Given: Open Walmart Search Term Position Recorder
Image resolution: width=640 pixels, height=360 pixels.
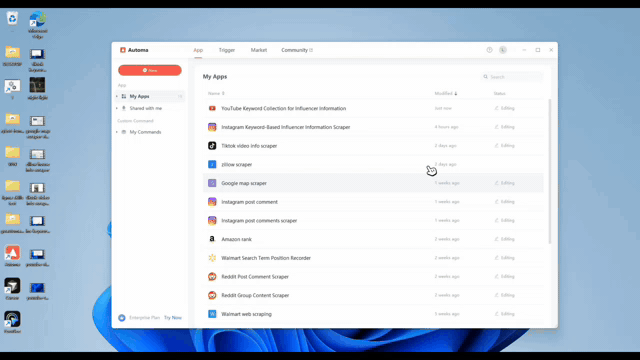Looking at the screenshot, I should pos(266,258).
